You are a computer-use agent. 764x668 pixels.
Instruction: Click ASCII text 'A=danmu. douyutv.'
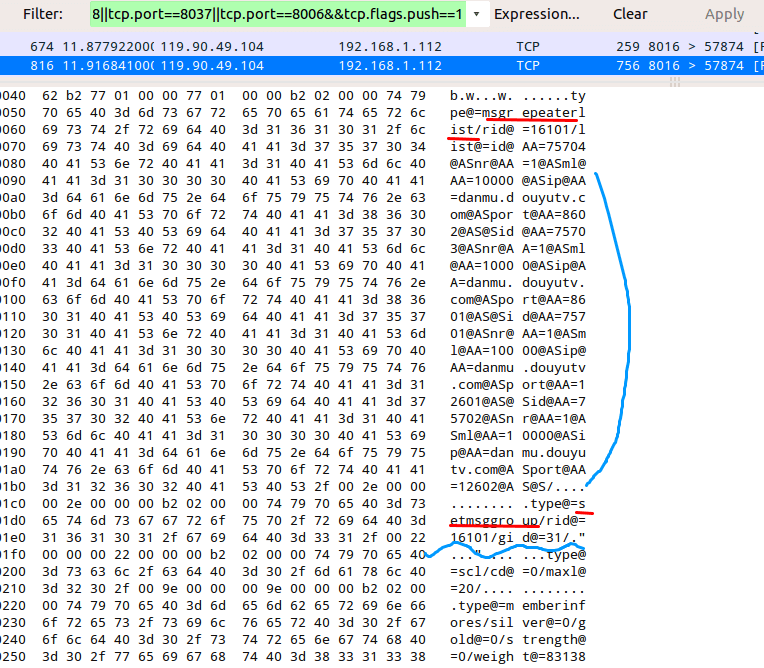[x=517, y=283]
